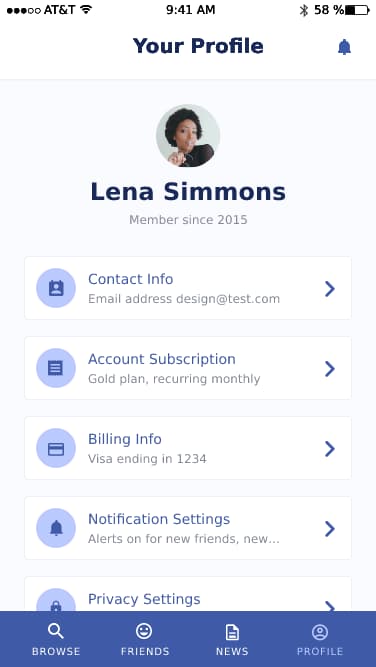376x667 pixels.
Task: Tap the Lena Simmons name heading
Action: click(x=188, y=191)
